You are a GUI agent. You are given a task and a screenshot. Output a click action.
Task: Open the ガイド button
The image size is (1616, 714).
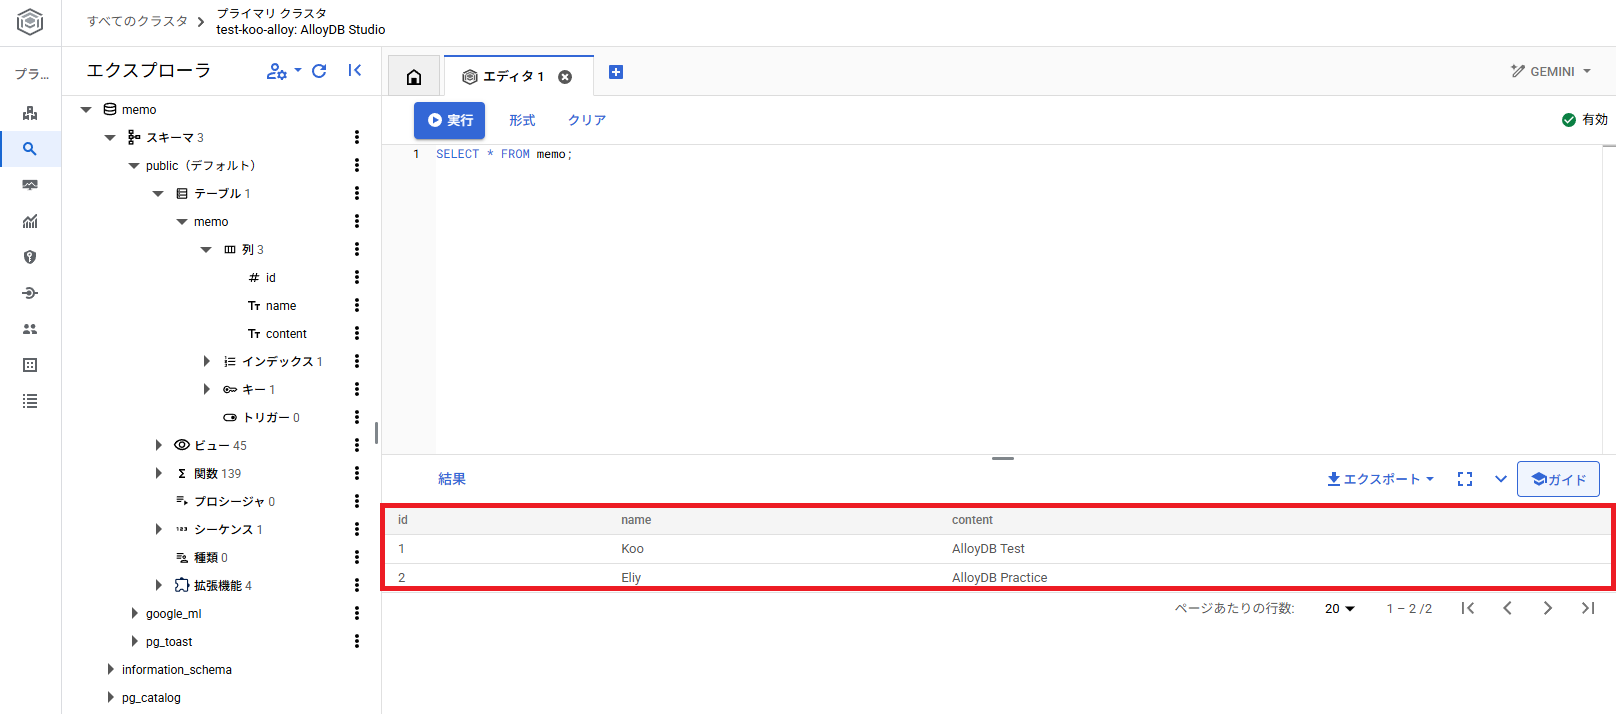tap(1558, 479)
